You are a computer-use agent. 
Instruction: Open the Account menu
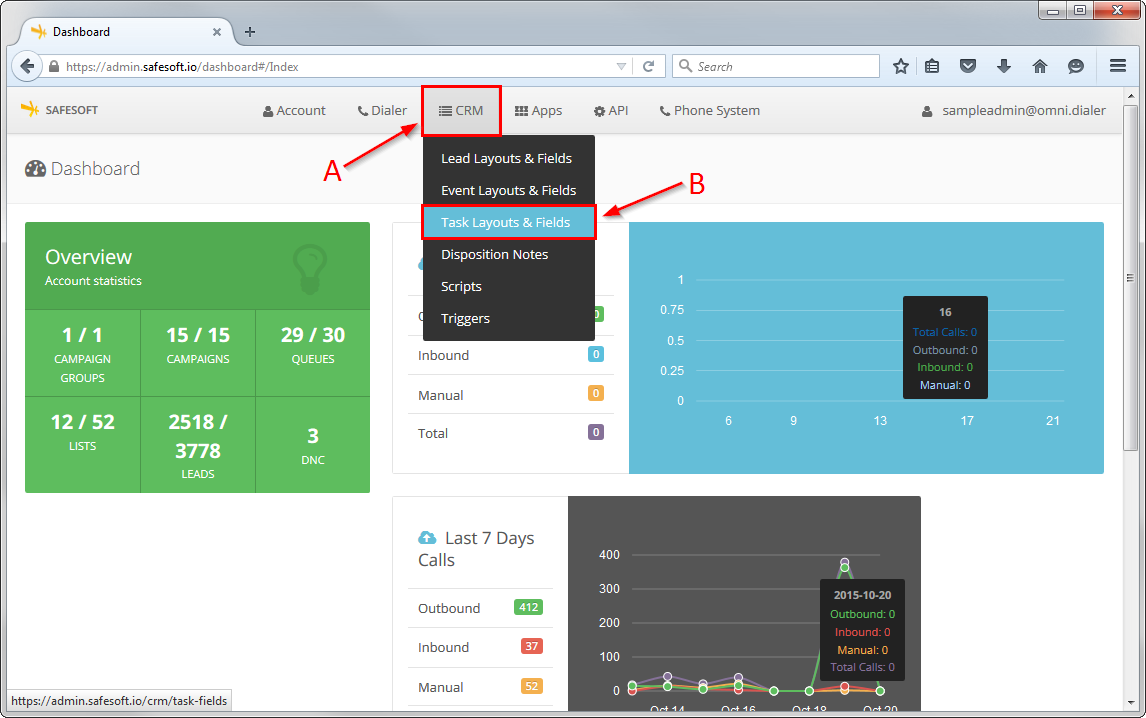(295, 110)
